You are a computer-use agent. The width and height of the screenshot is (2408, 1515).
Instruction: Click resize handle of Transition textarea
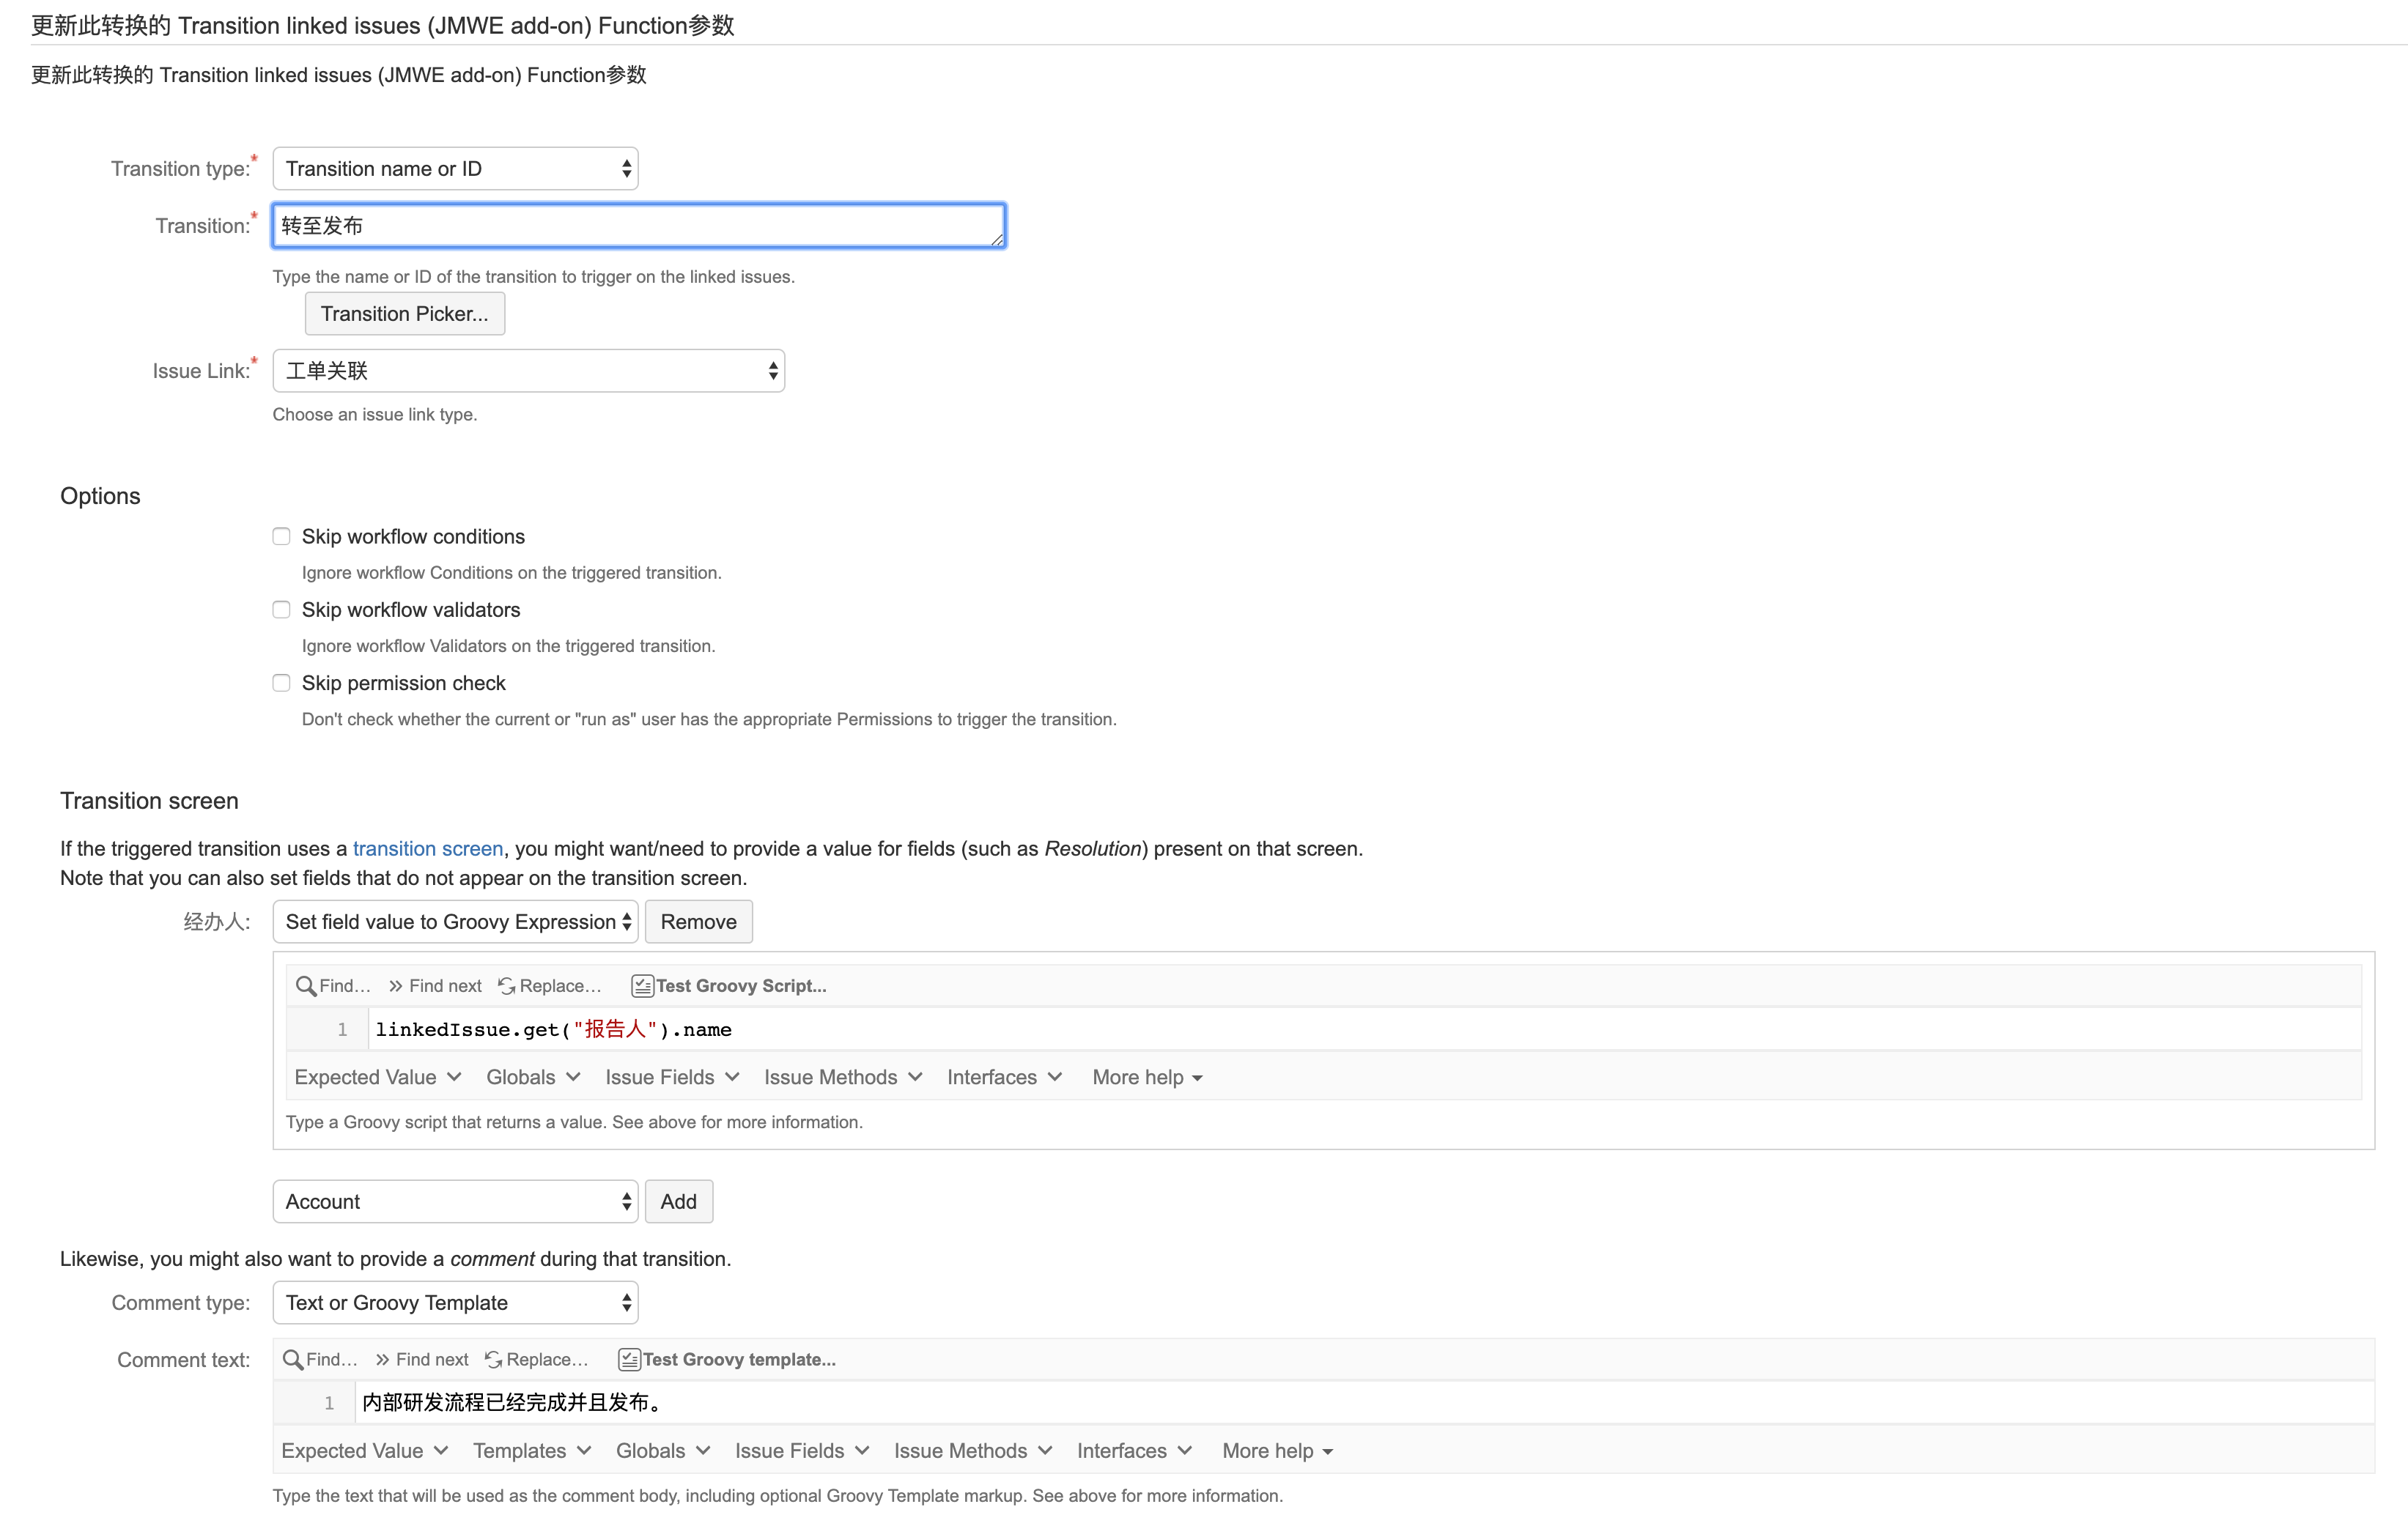click(x=997, y=239)
